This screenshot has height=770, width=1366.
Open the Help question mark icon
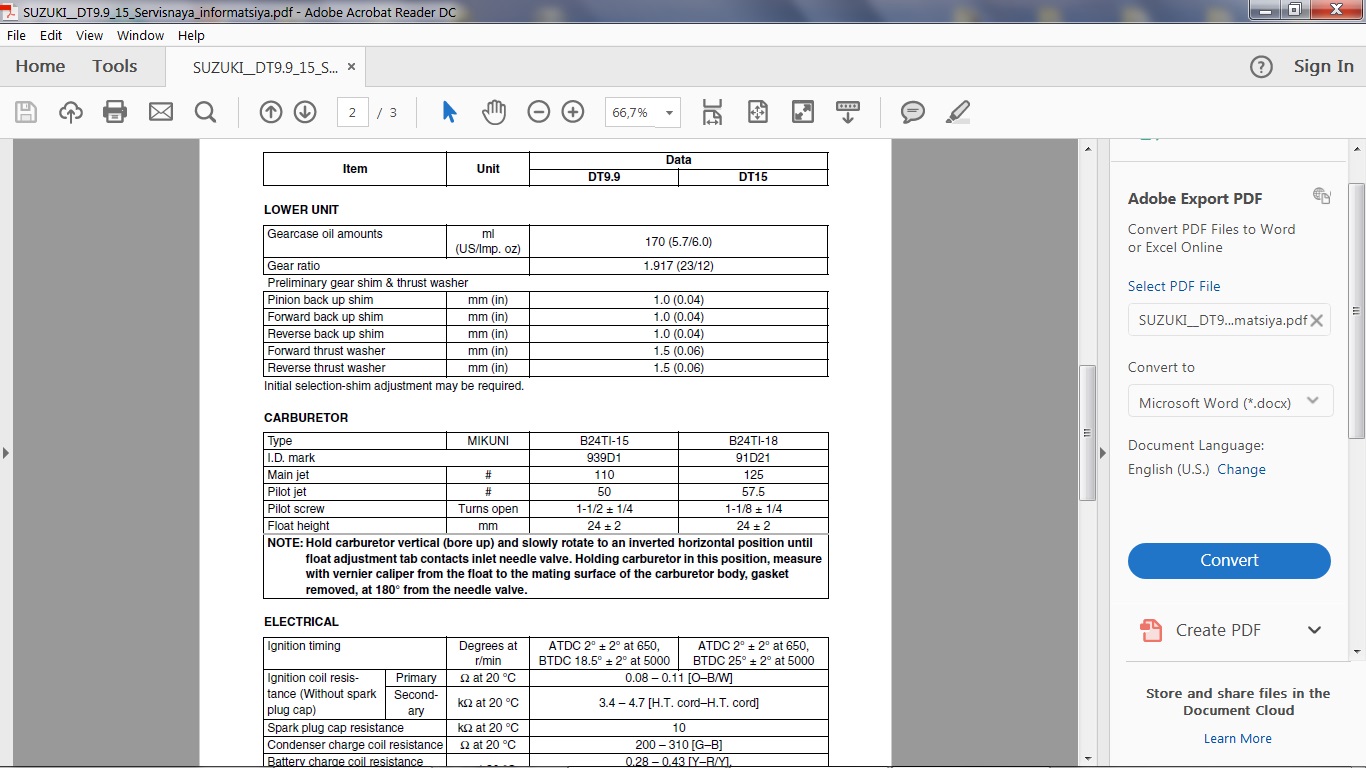1261,67
